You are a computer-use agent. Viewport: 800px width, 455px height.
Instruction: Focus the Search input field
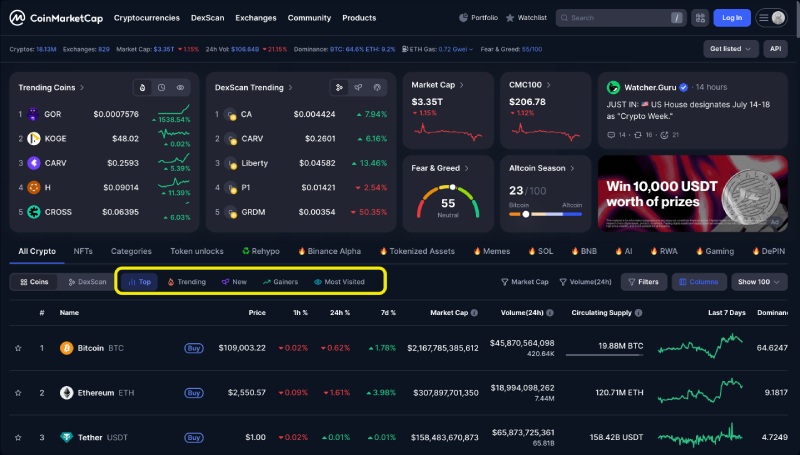(621, 18)
